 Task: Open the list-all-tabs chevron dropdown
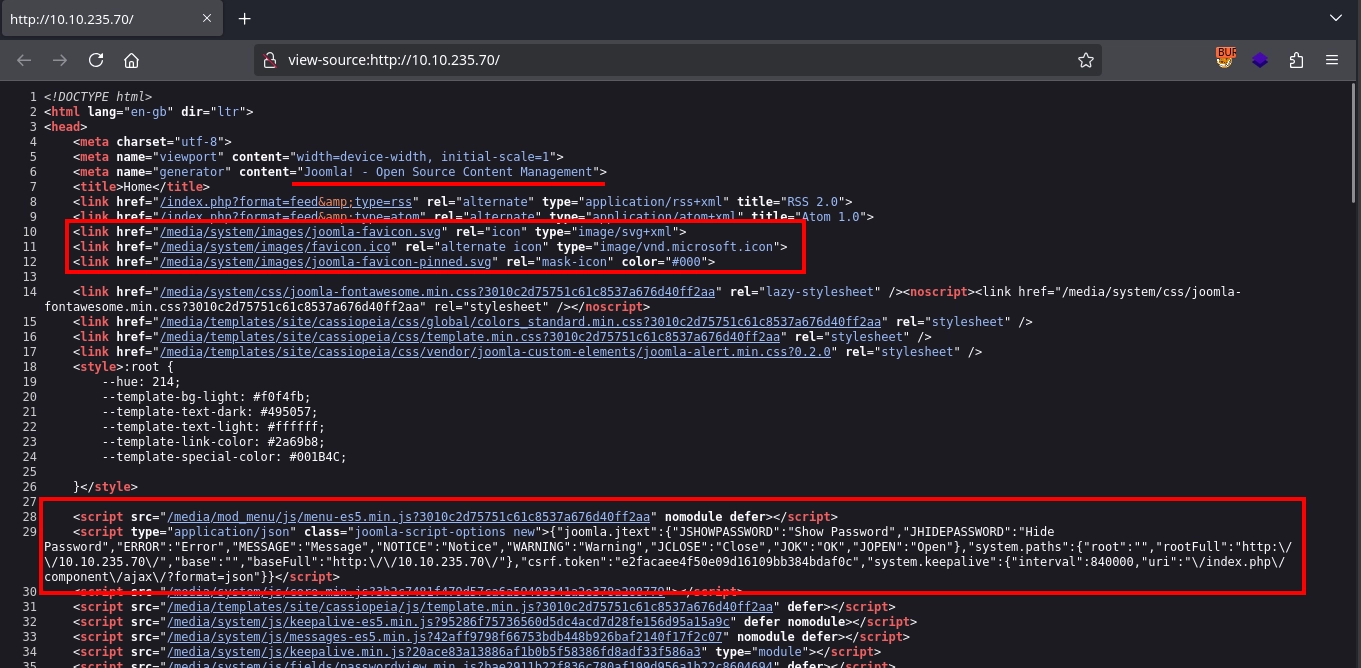tap(1337, 17)
